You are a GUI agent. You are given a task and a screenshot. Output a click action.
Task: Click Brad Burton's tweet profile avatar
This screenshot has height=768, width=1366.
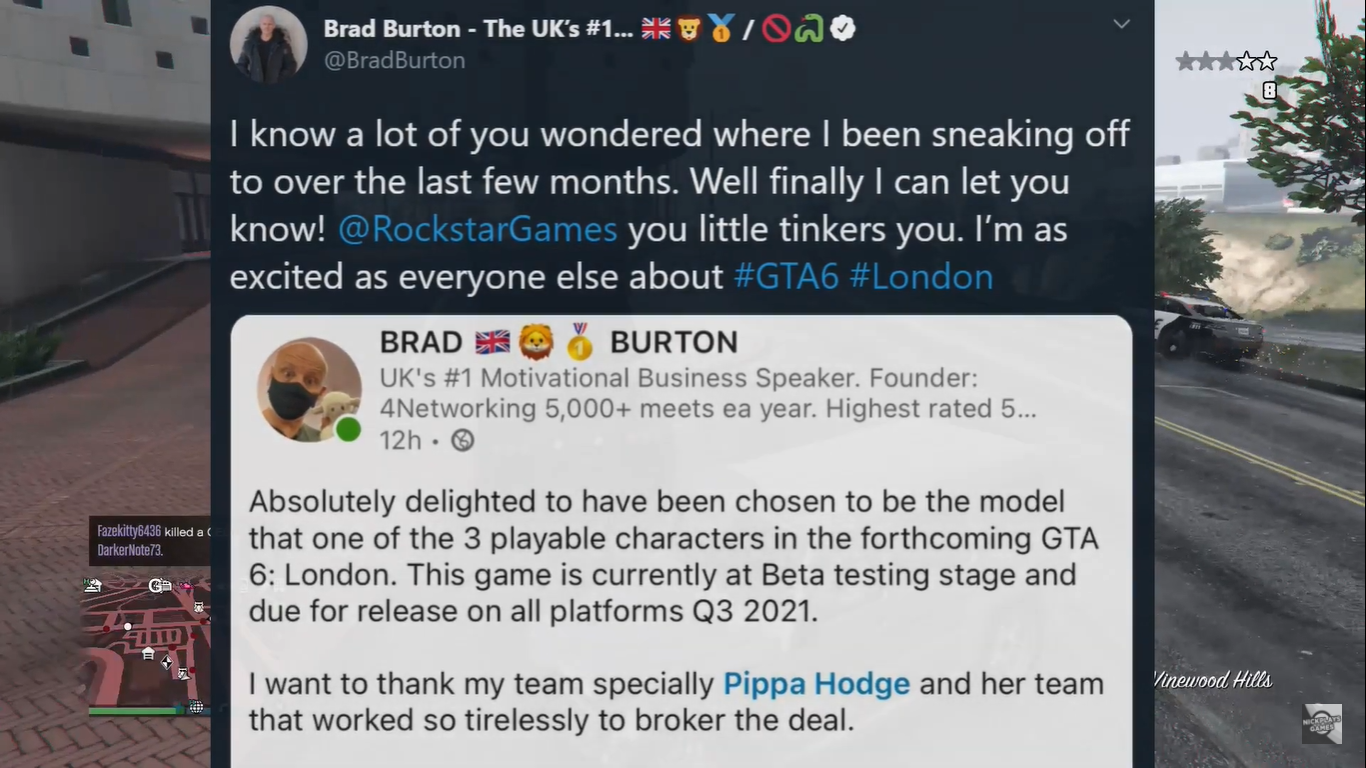coord(268,45)
